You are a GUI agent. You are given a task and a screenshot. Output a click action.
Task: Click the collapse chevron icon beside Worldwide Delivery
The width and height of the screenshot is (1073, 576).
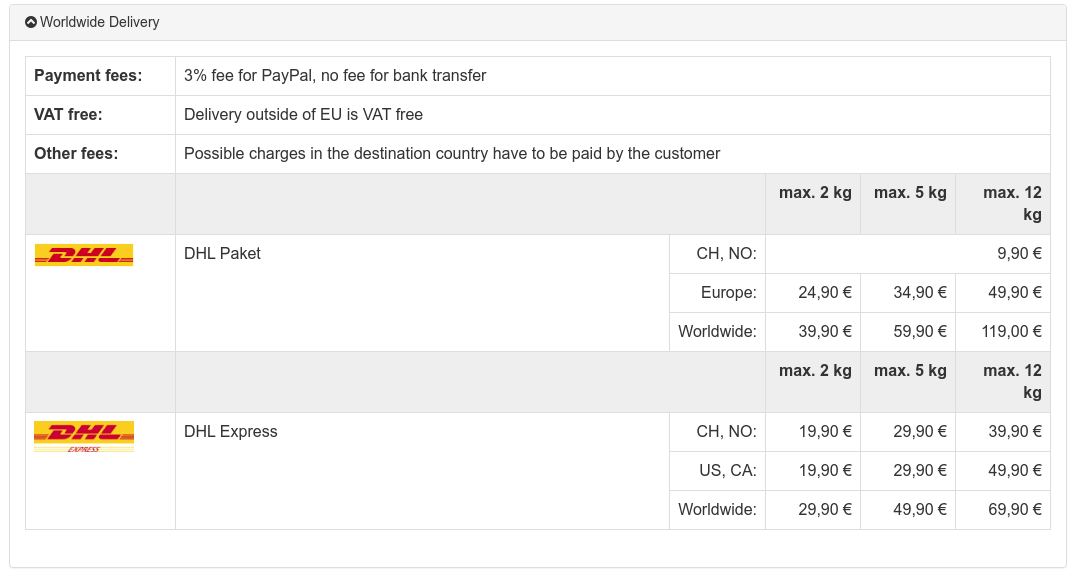[x=31, y=22]
